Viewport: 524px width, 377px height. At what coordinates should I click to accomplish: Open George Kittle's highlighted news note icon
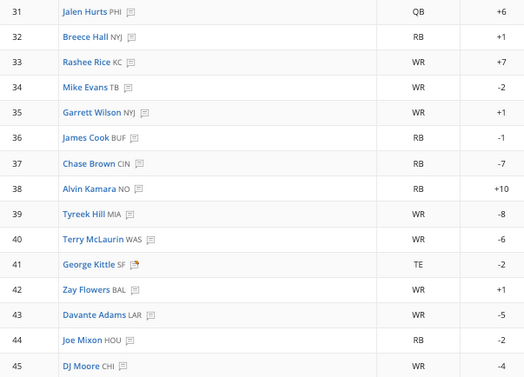pyautogui.click(x=134, y=265)
